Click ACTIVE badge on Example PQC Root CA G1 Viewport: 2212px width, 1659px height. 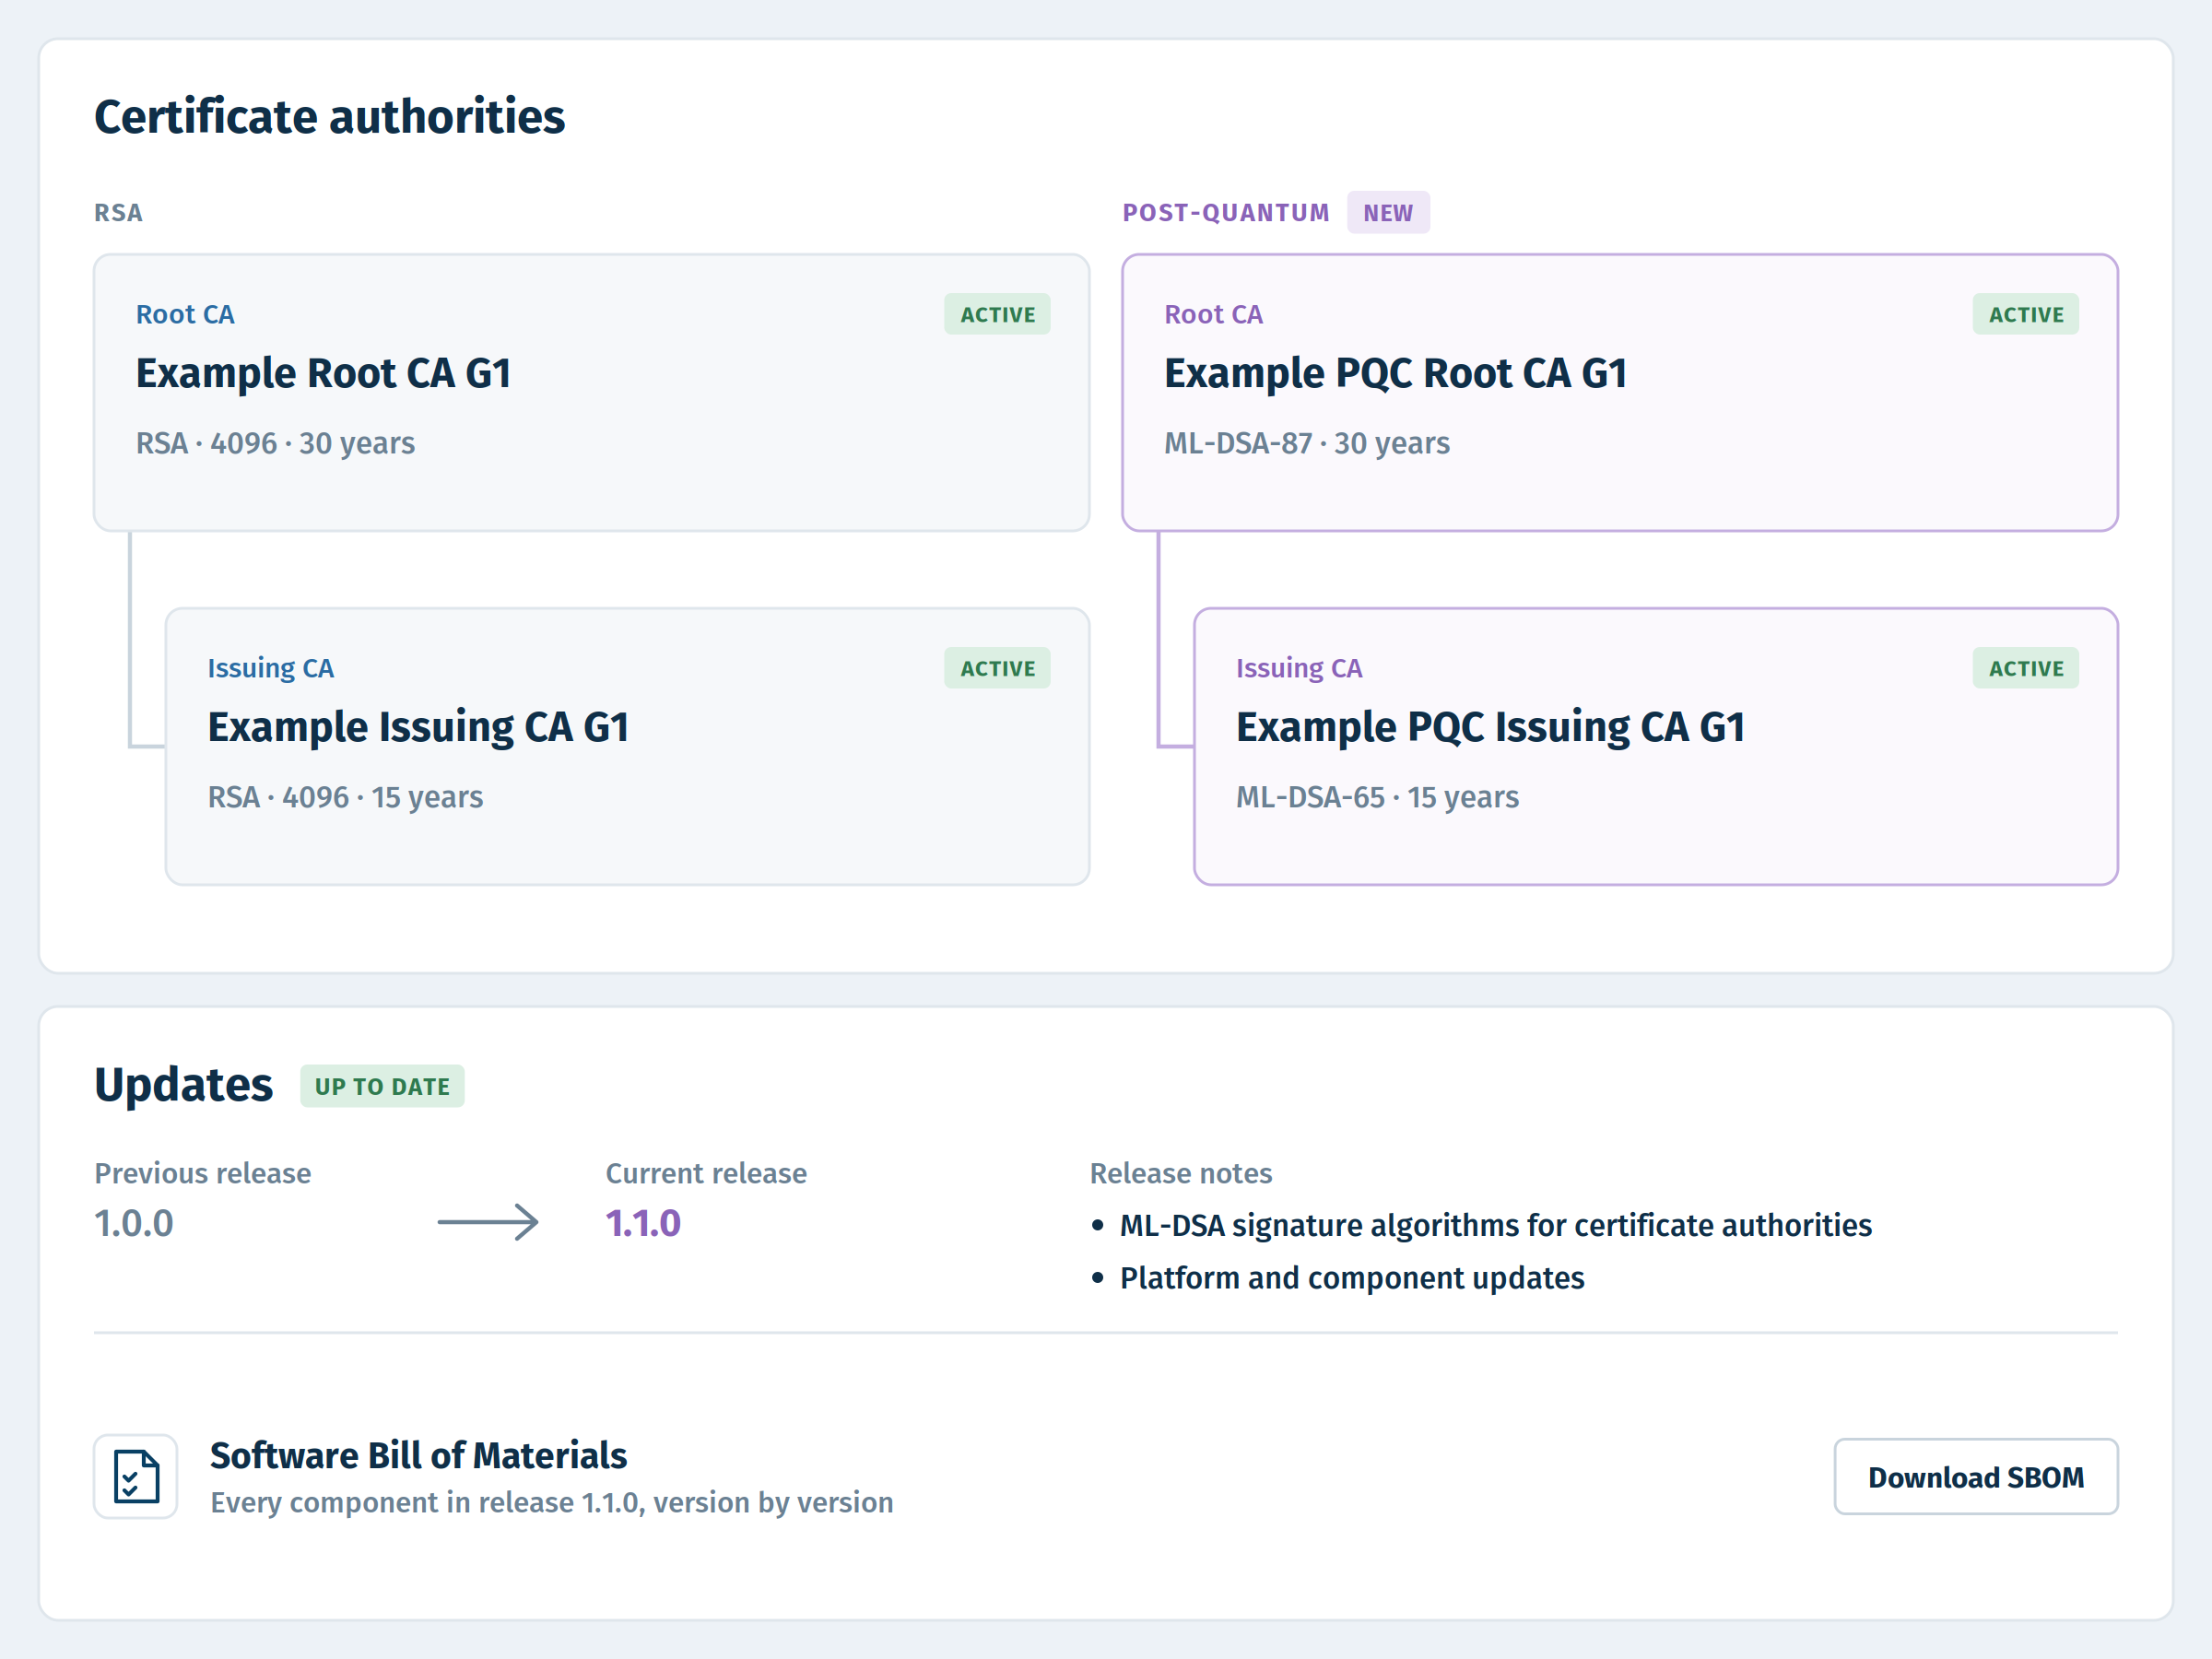click(2025, 314)
